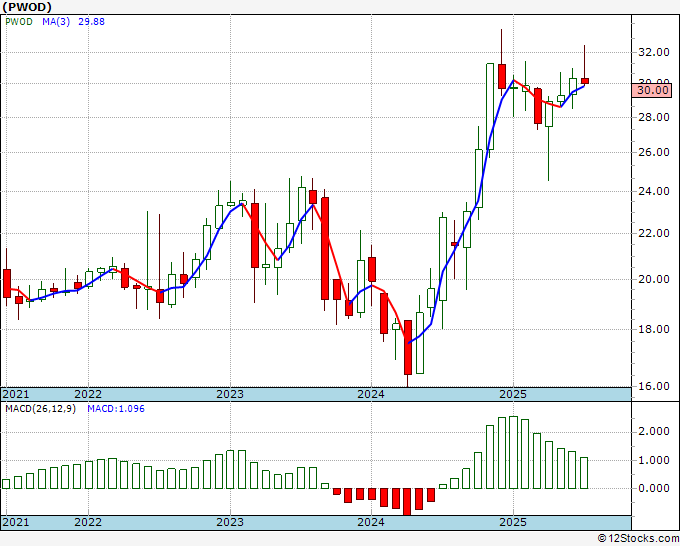Click the 28.00 price axis label
Screen dimensions: 680x546
click(x=654, y=118)
